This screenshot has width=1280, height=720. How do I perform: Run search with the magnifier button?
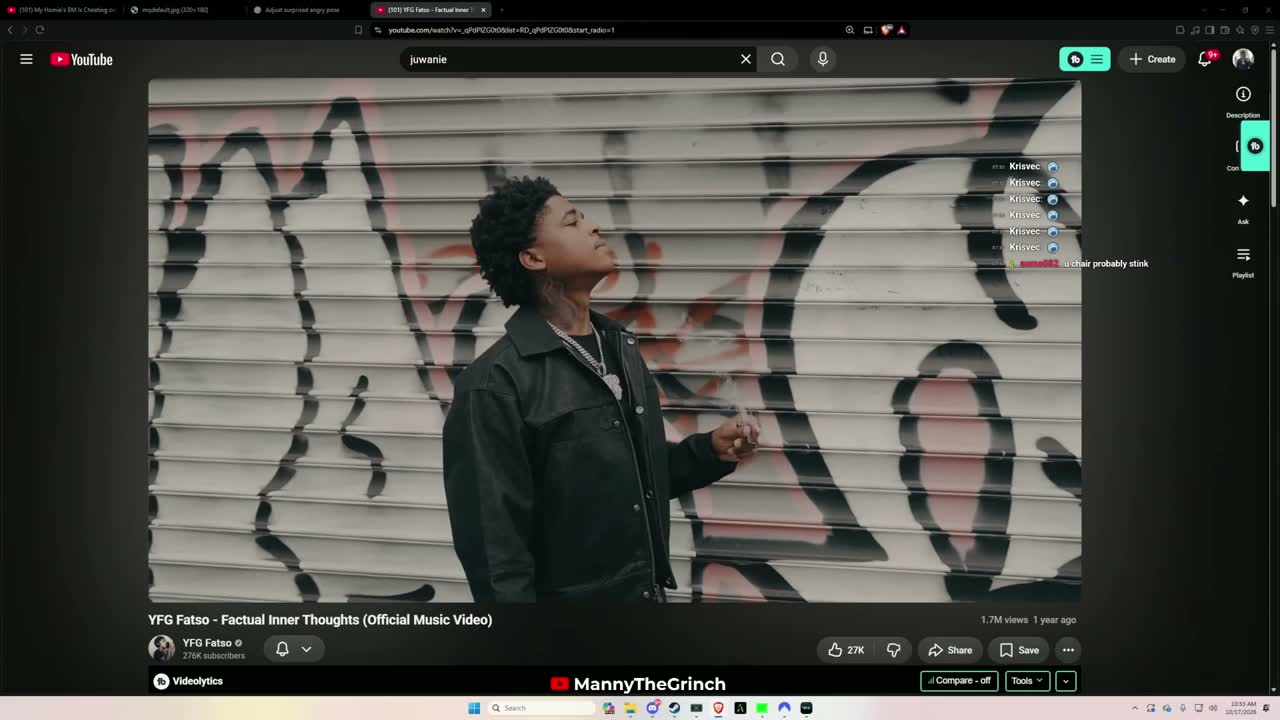[778, 59]
